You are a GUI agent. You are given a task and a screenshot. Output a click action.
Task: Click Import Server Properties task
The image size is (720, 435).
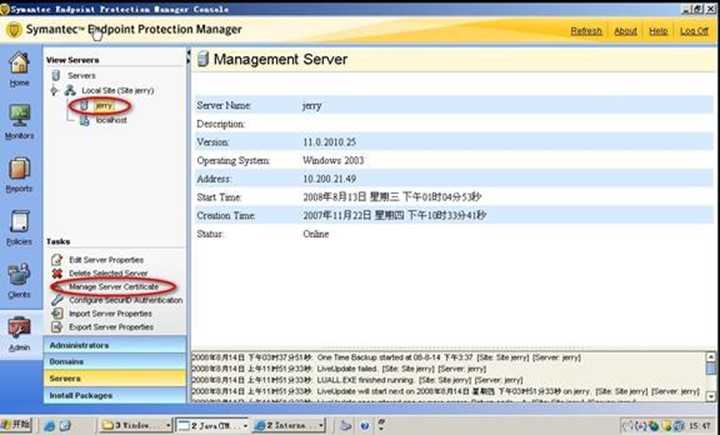(x=110, y=313)
